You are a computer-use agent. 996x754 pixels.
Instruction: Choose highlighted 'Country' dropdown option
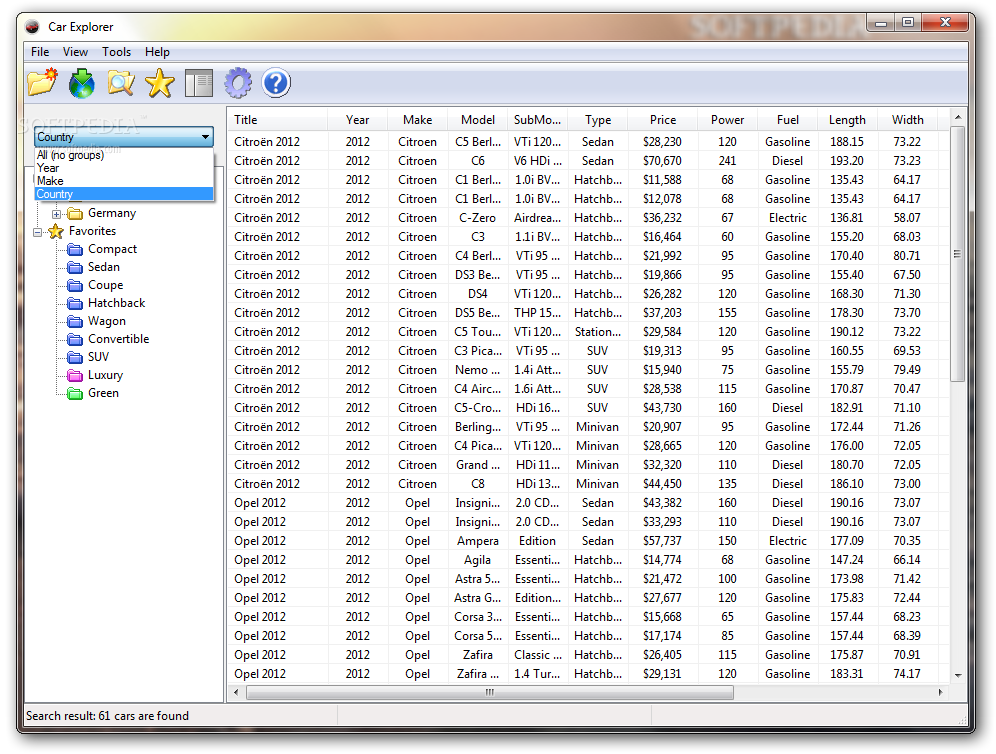tap(124, 194)
